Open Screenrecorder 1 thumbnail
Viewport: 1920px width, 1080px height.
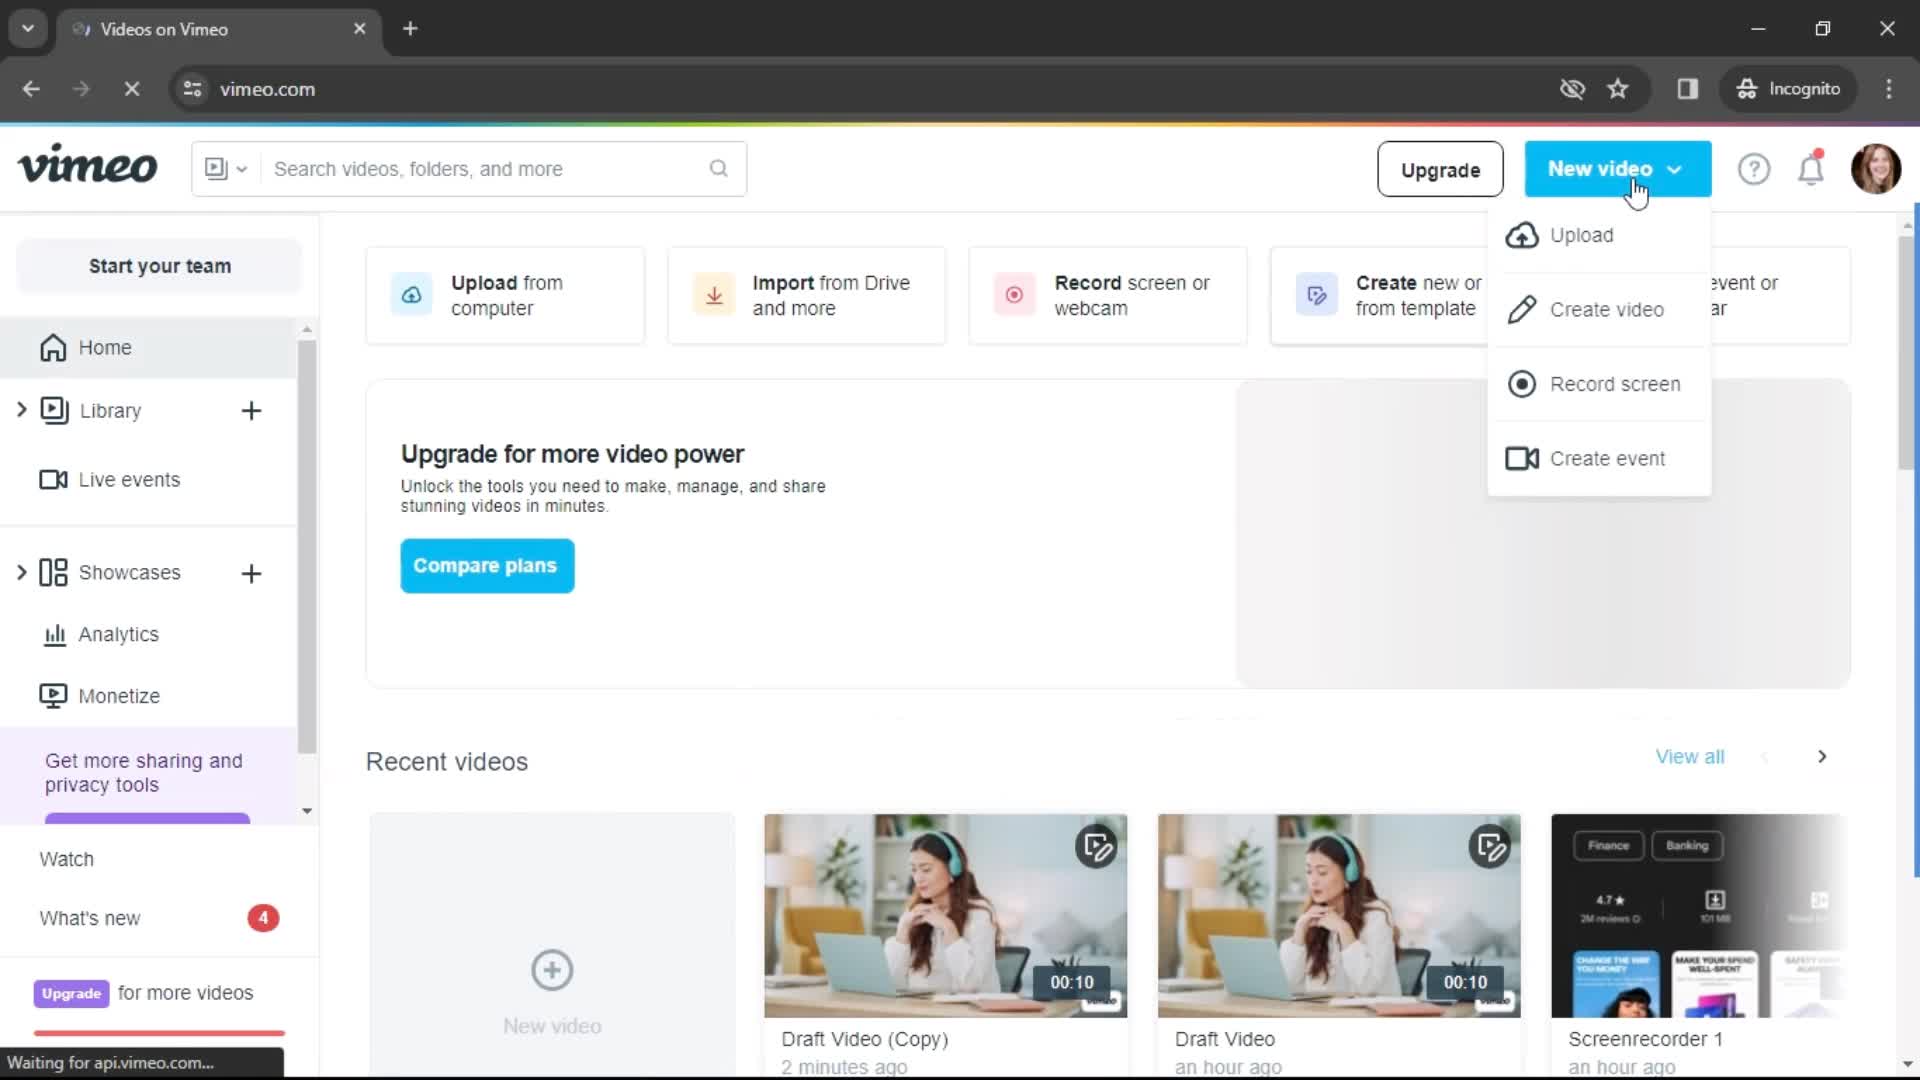[1698, 916]
